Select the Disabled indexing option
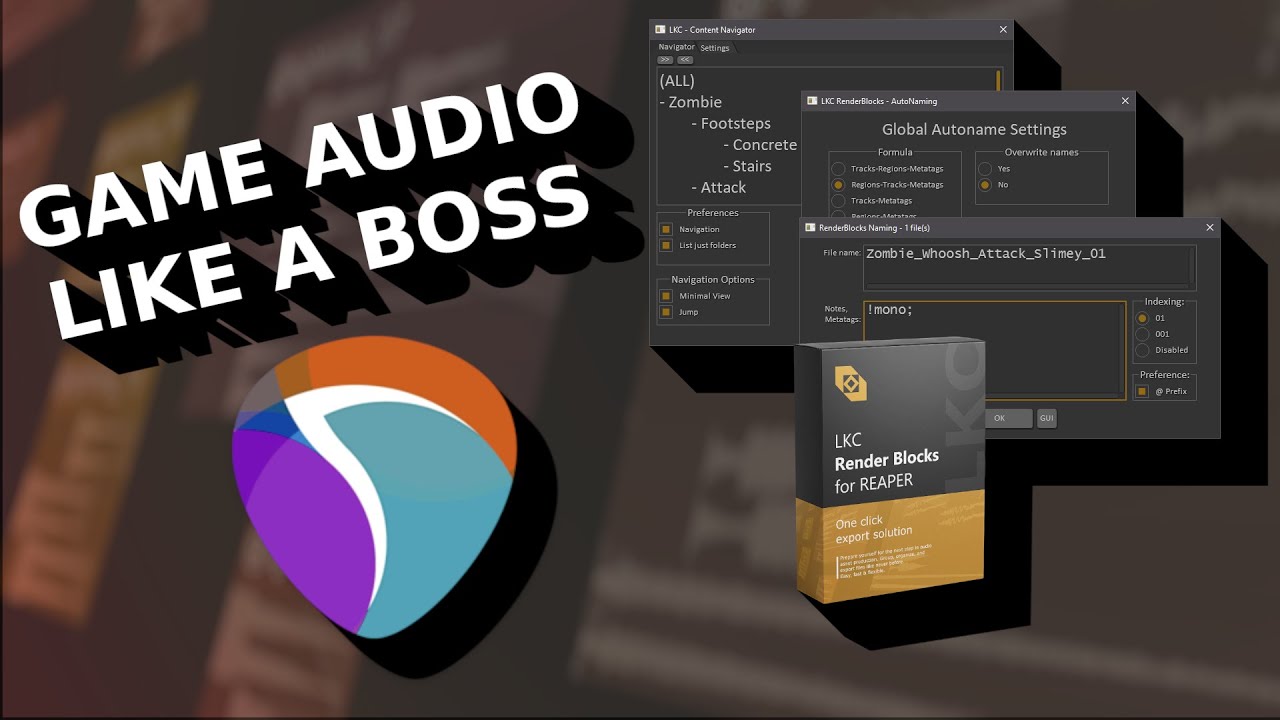This screenshot has width=1280, height=720. 1142,350
